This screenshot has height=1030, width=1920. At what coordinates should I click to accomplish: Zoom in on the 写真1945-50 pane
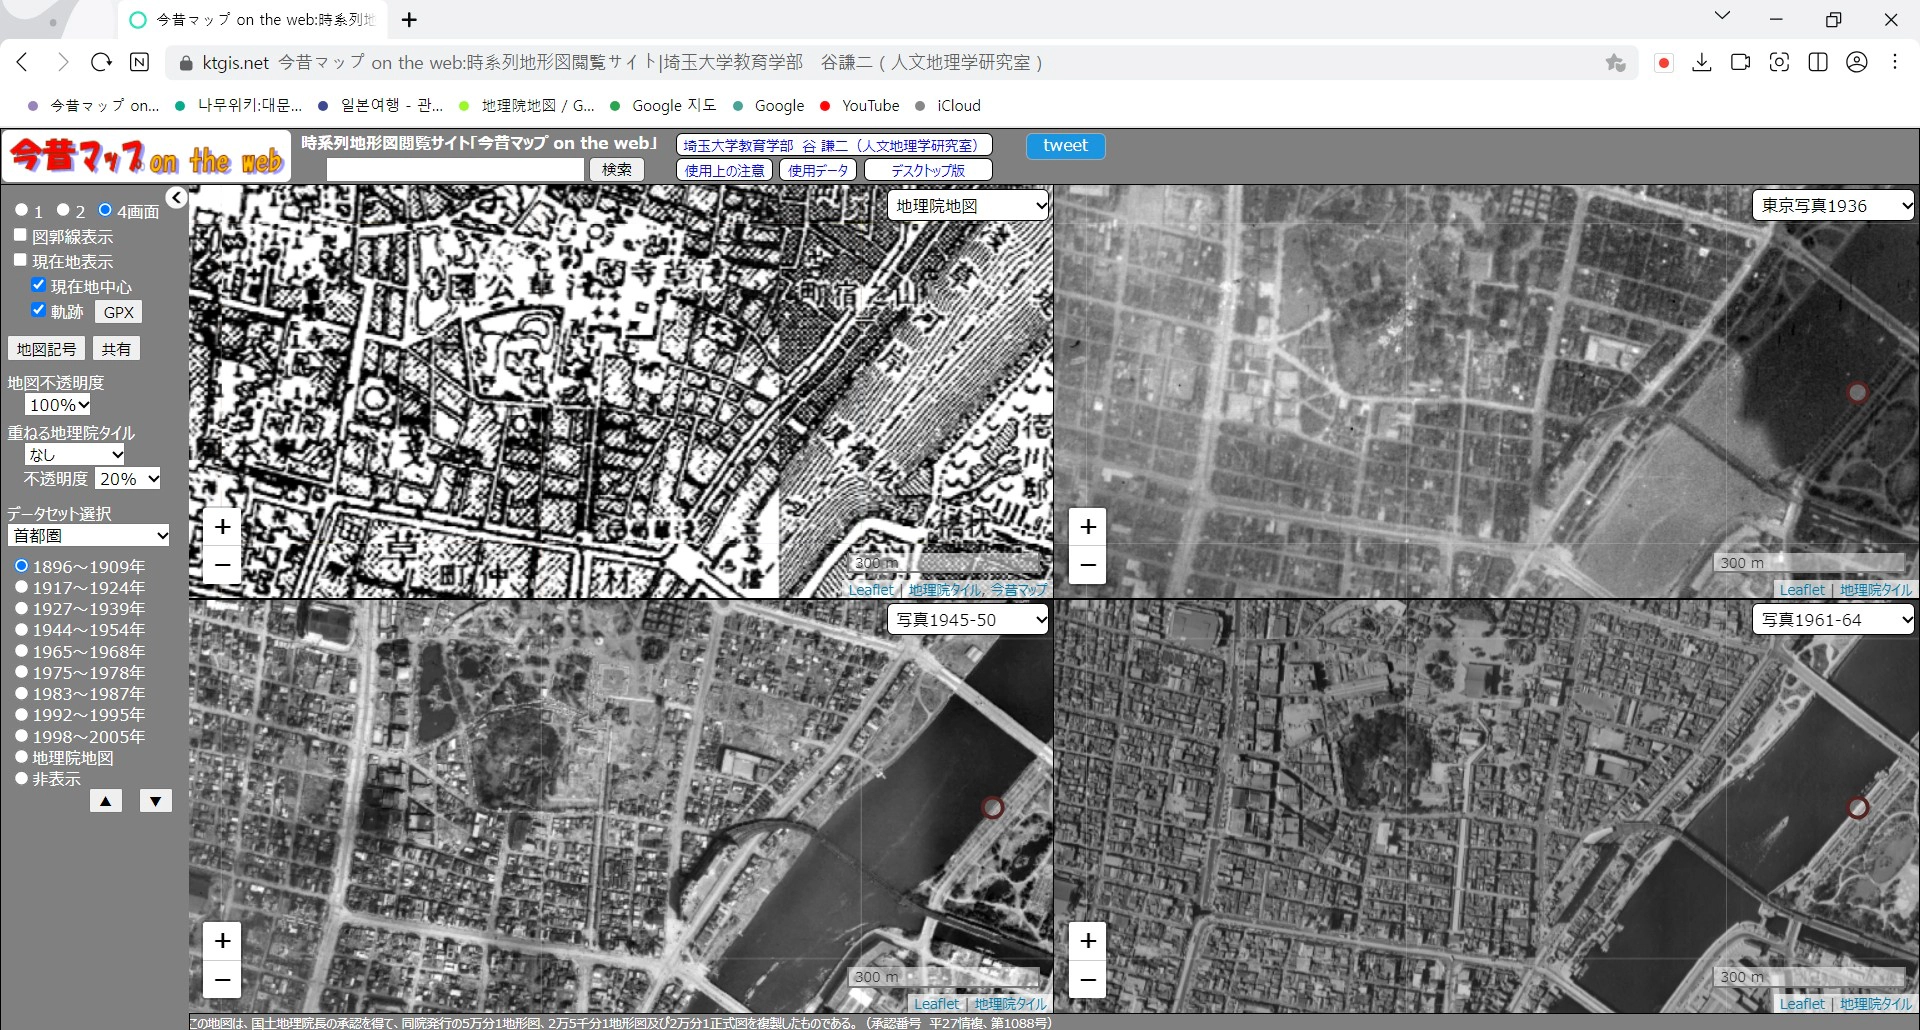[222, 941]
